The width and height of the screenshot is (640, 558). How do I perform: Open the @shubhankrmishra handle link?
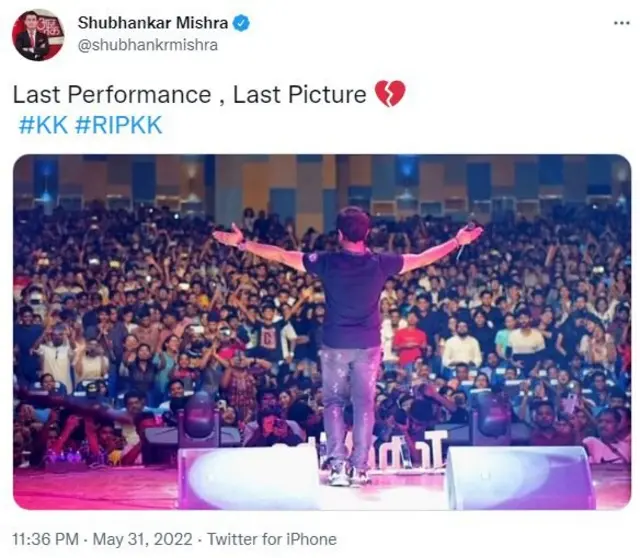(147, 45)
